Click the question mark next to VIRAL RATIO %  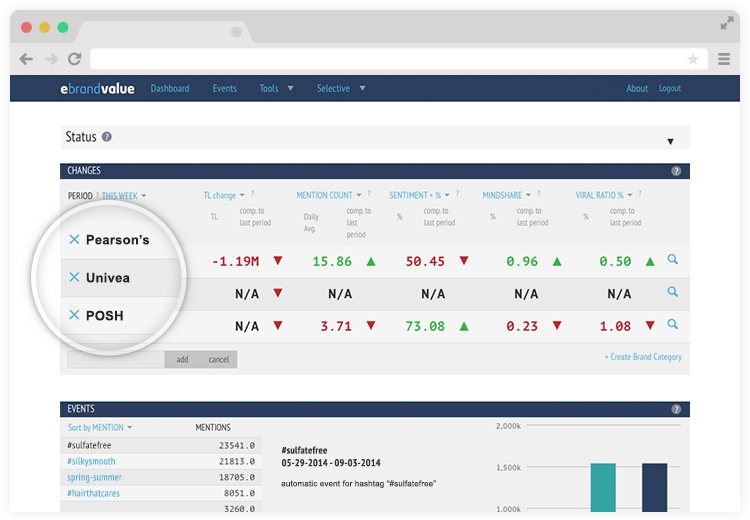point(640,193)
